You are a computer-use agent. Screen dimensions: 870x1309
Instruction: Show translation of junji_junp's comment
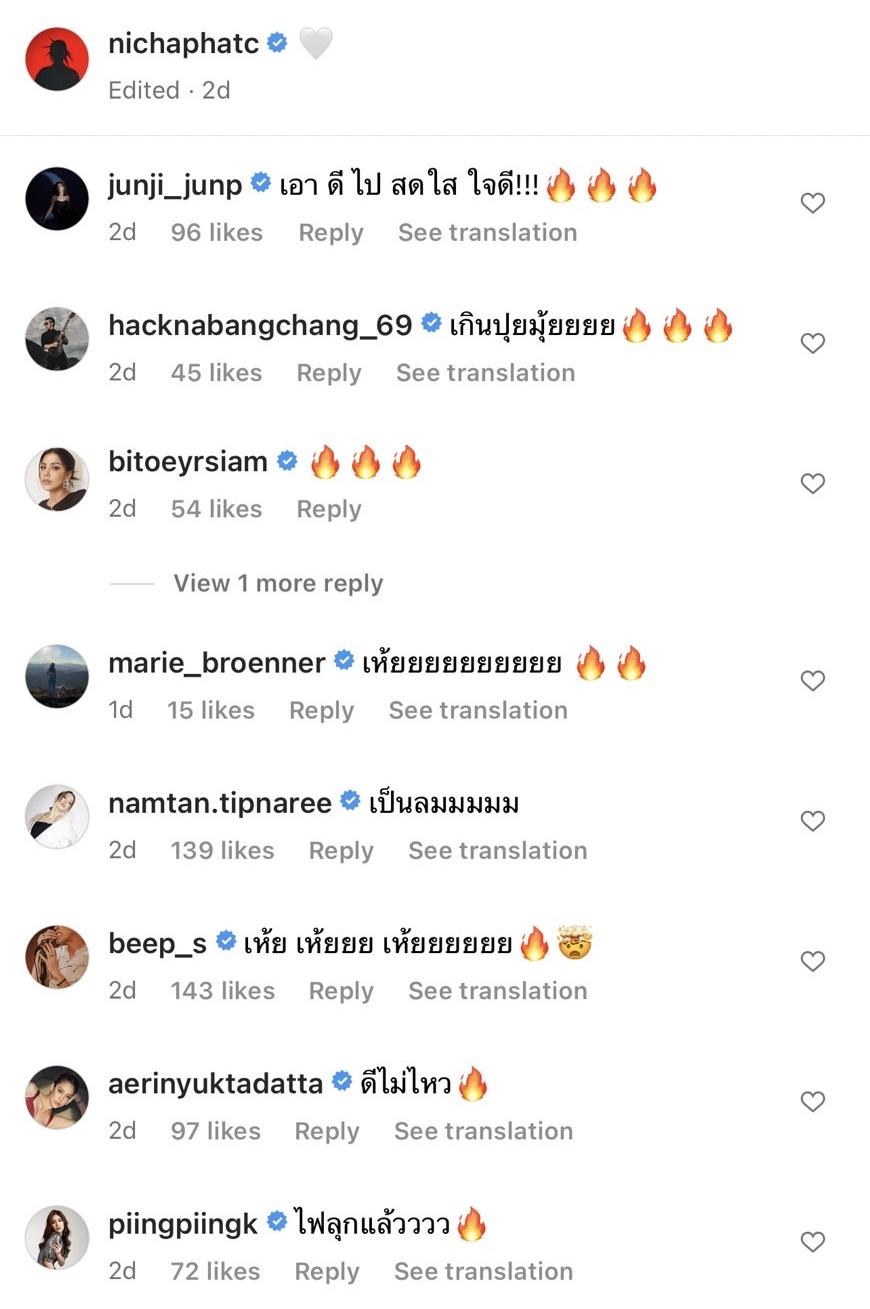point(487,233)
